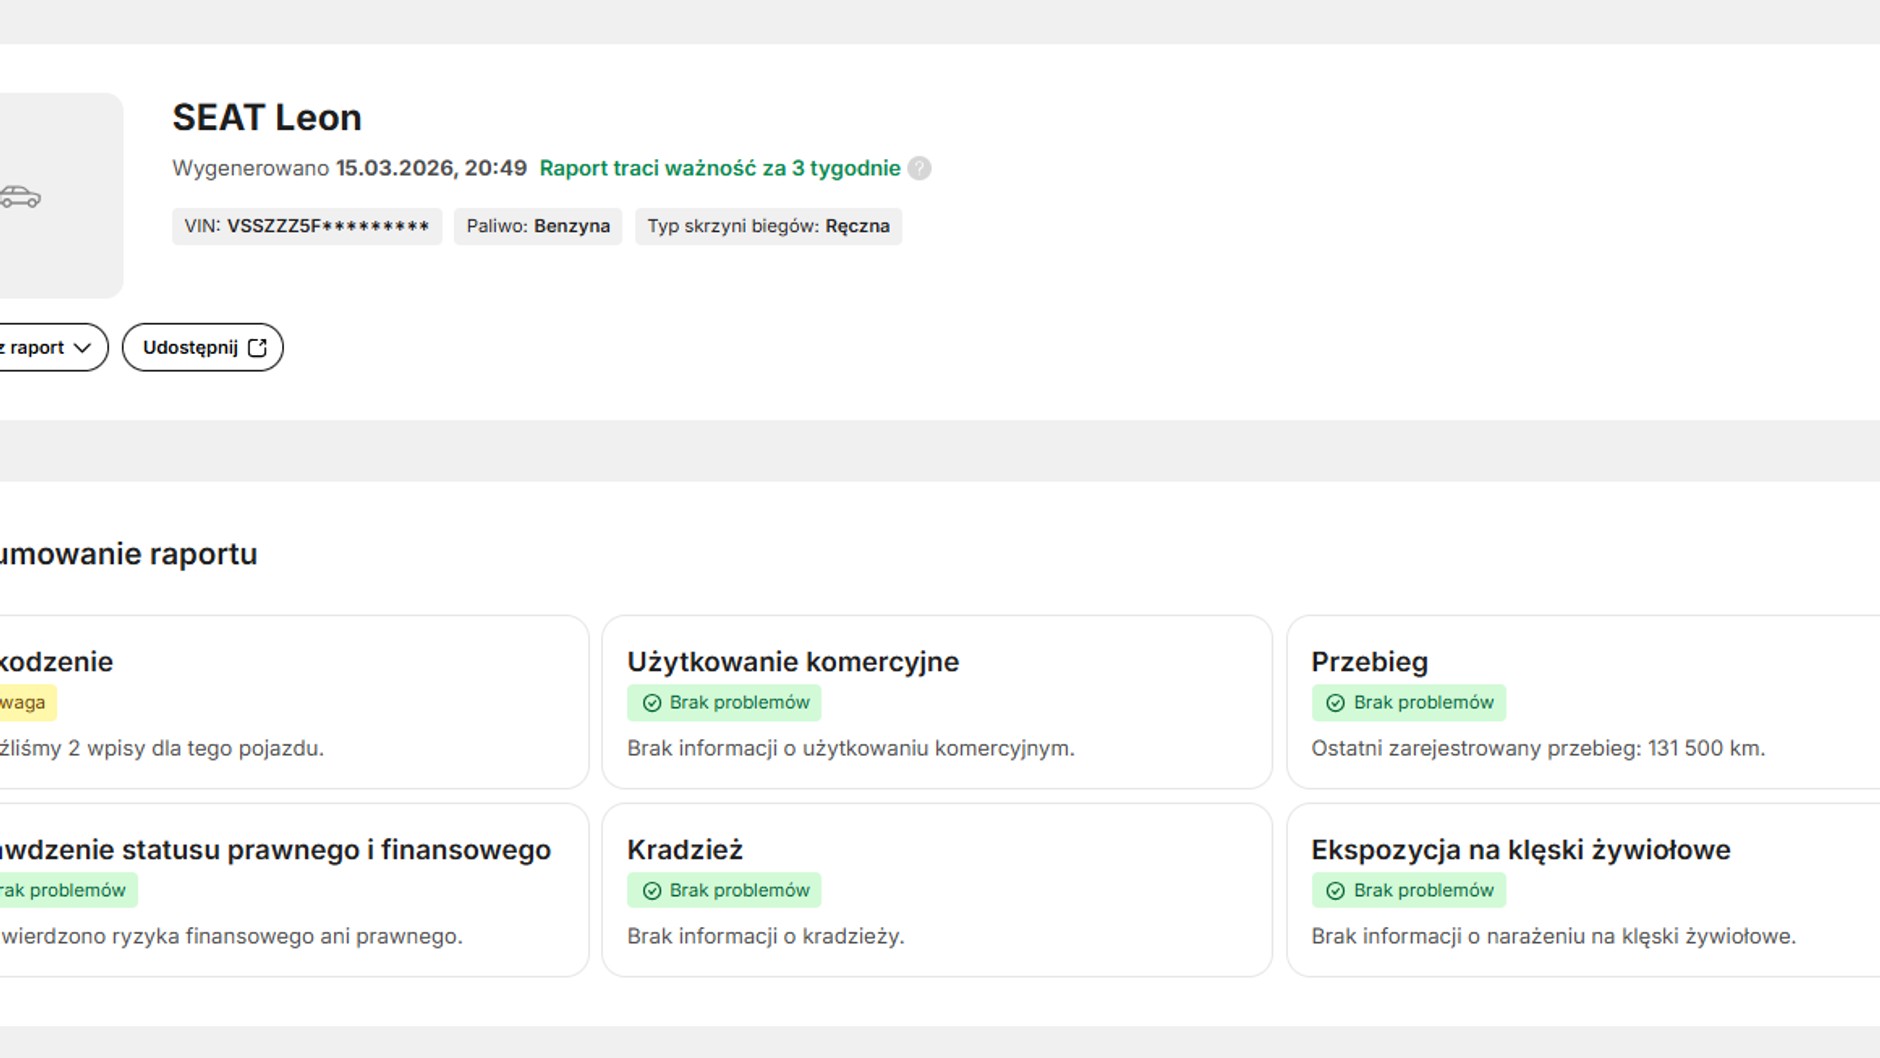The image size is (1880, 1058).
Task: Click the SEAT Leon heading
Action: pyautogui.click(x=267, y=118)
